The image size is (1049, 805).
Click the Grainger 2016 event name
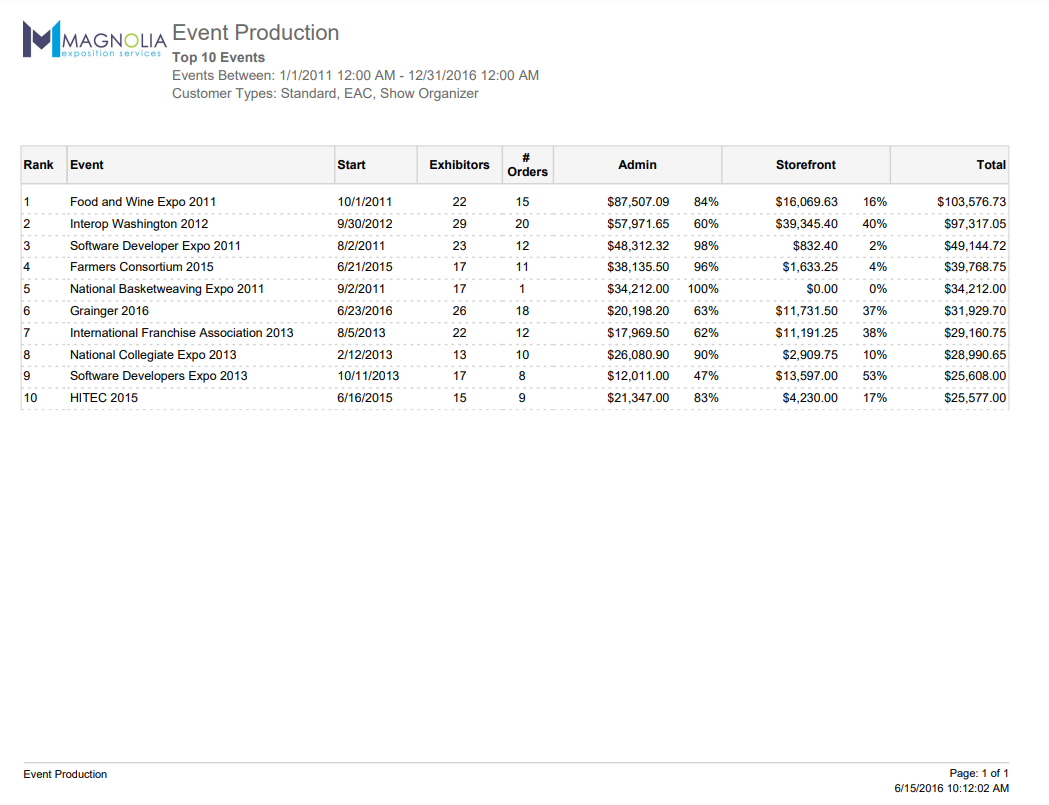[x=109, y=311]
